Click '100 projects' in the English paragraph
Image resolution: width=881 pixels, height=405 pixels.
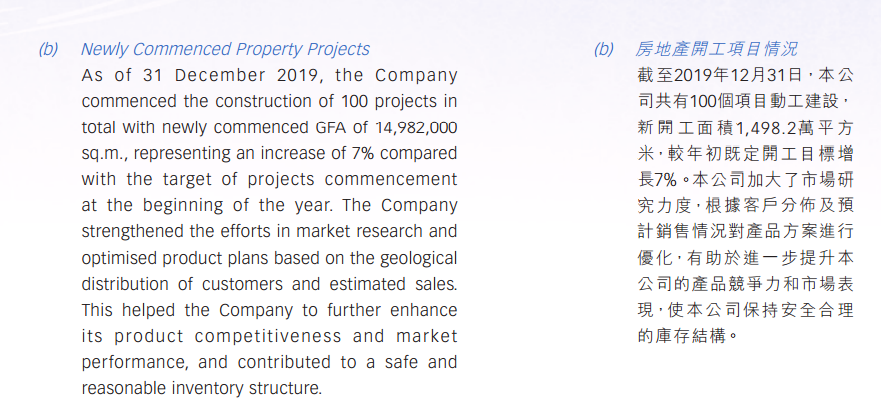tap(407, 101)
